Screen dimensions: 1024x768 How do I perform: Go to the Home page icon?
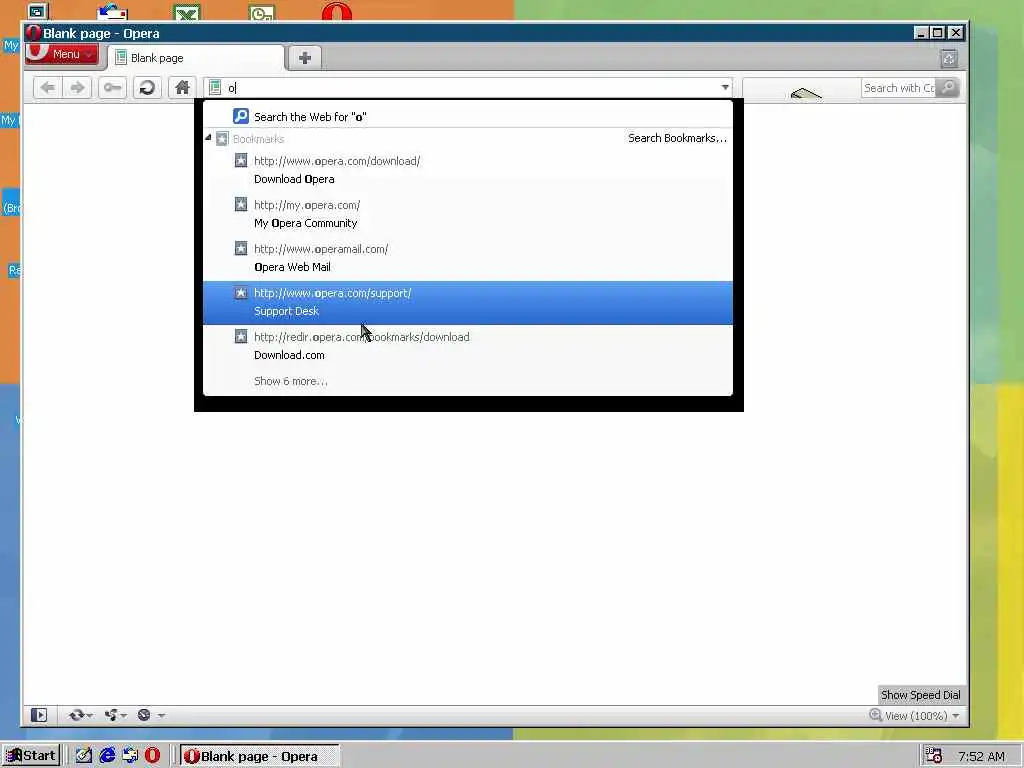(x=182, y=88)
